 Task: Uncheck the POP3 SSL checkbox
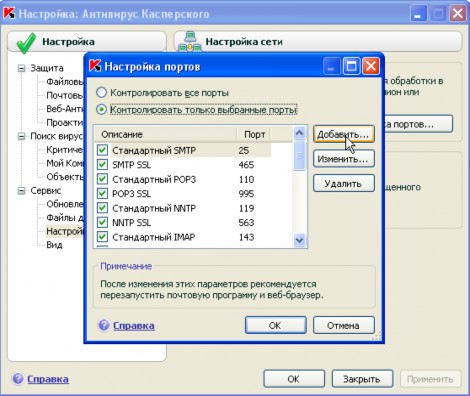(x=102, y=193)
